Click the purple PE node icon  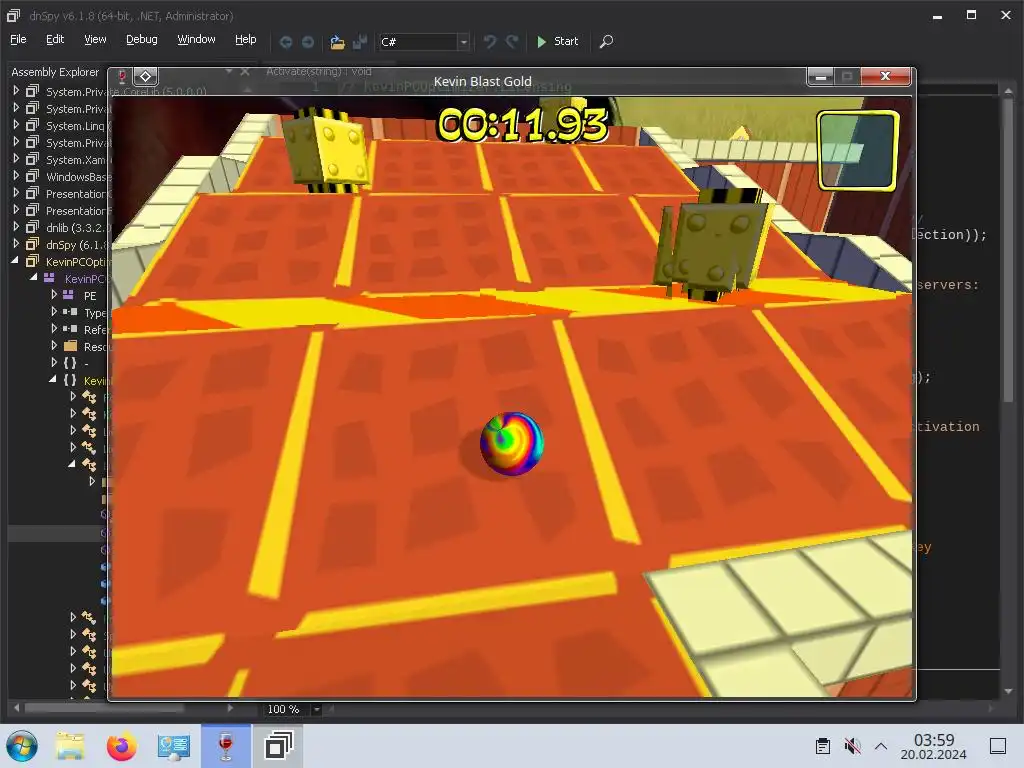pyautogui.click(x=69, y=295)
